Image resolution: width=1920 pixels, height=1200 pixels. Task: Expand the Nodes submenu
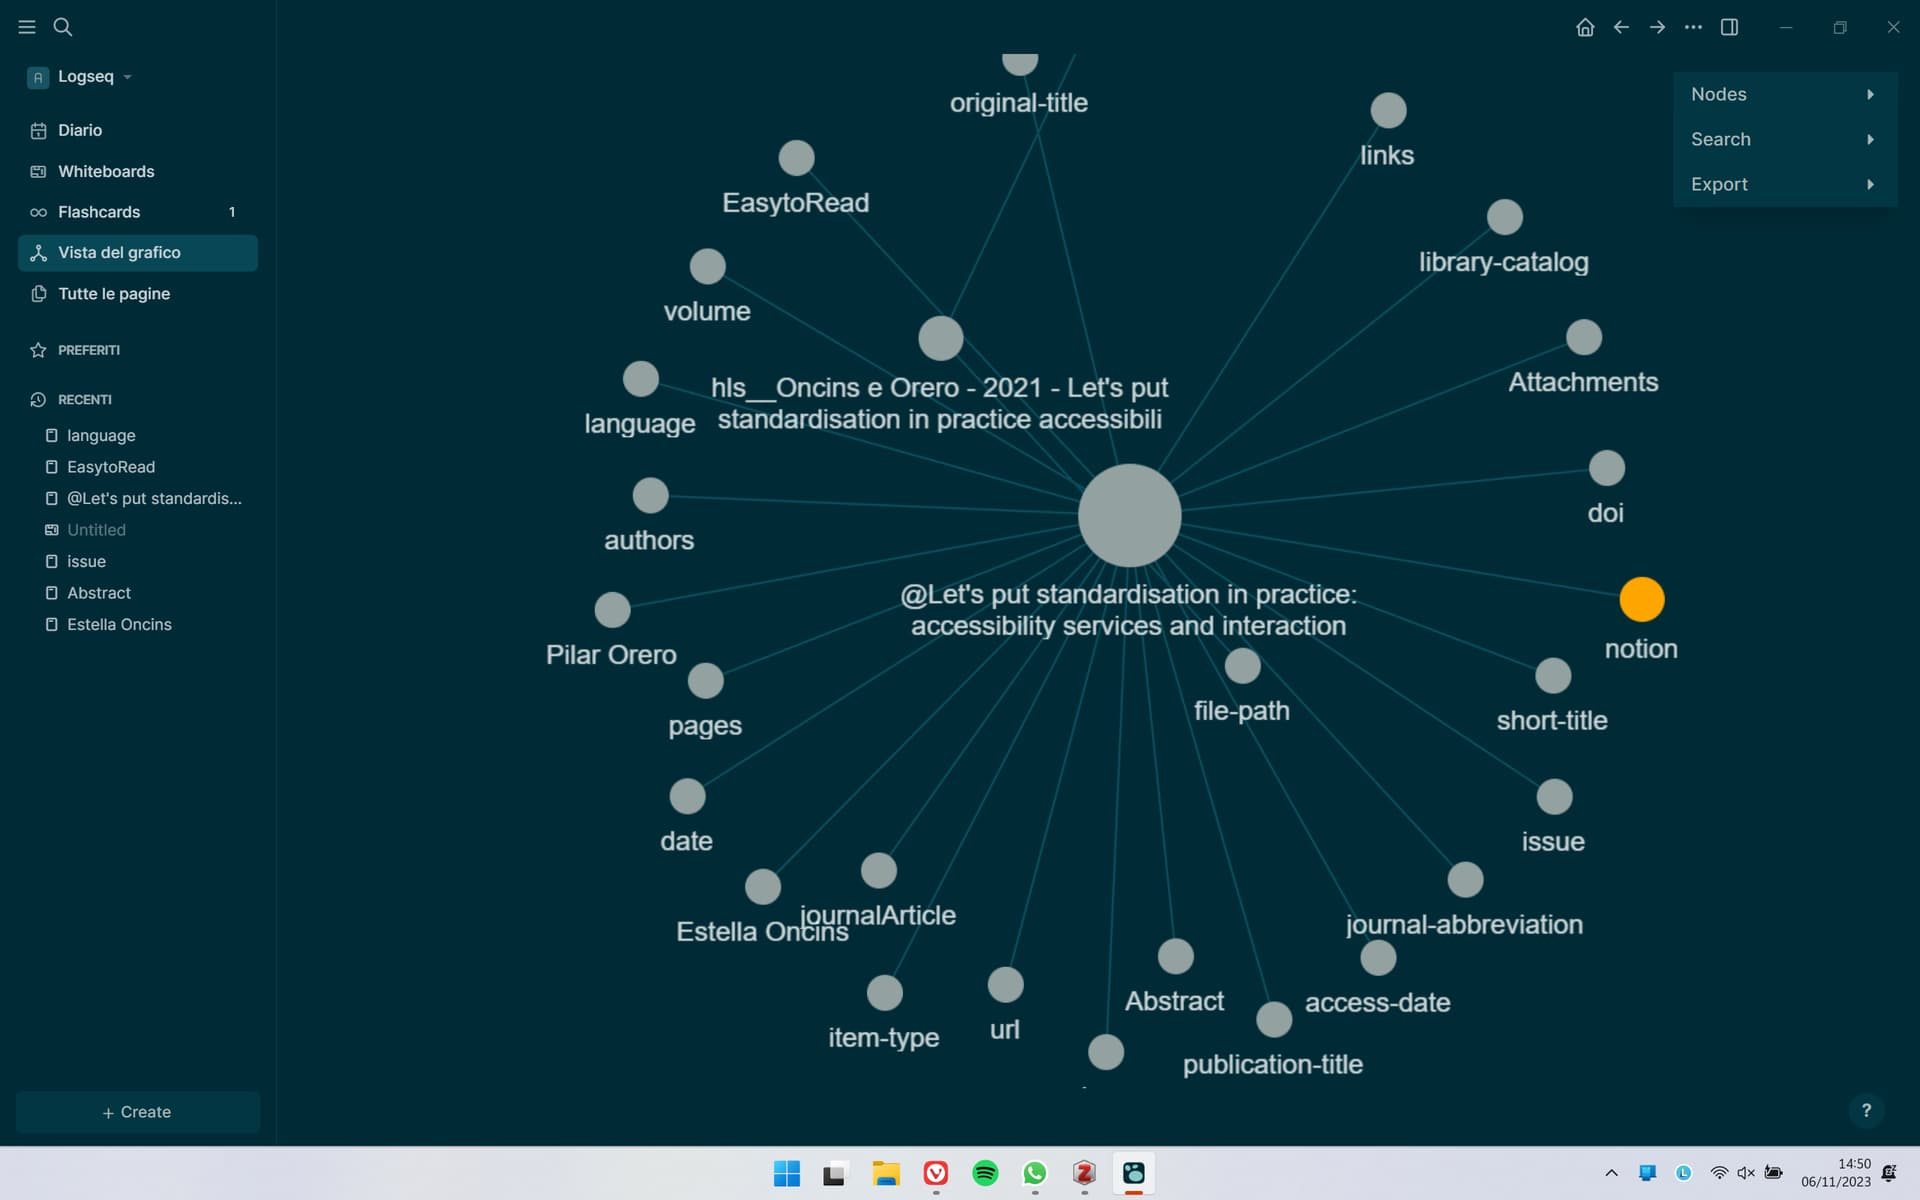pos(1783,93)
